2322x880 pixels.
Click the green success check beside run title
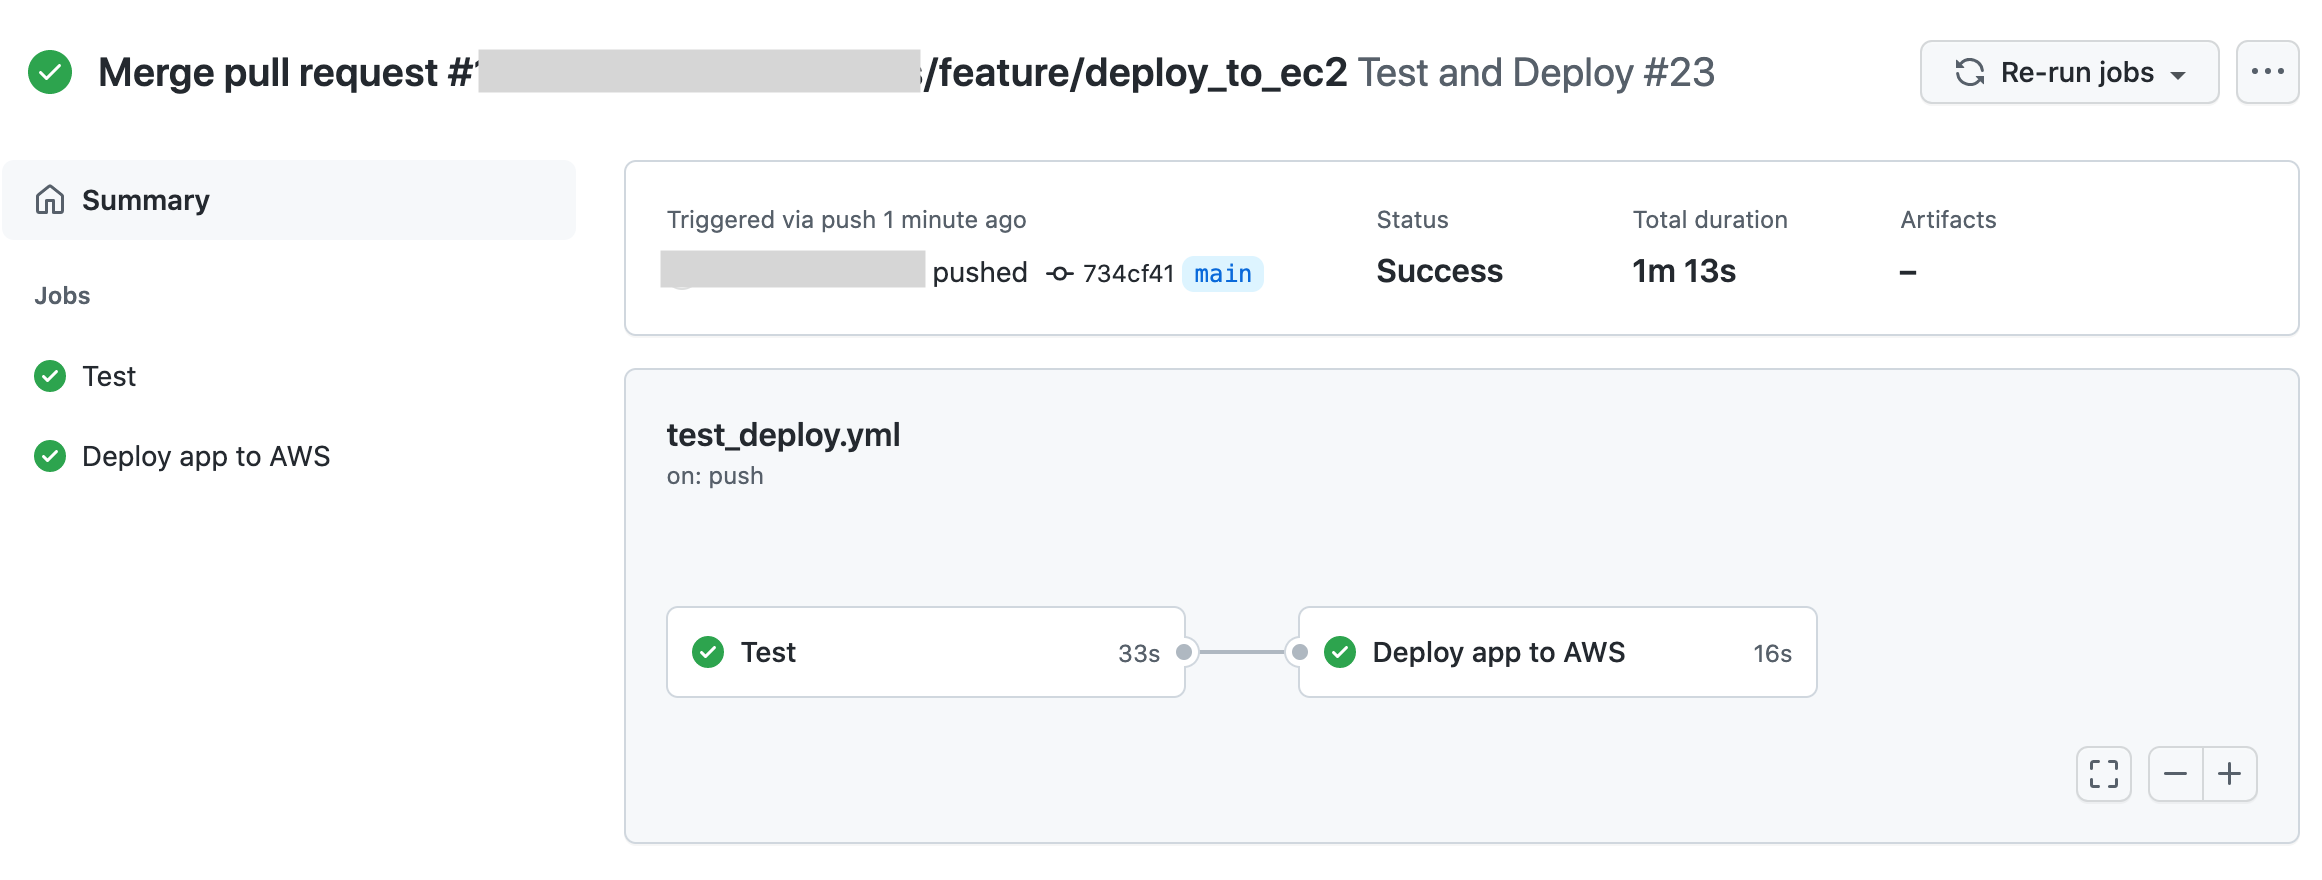[50, 72]
